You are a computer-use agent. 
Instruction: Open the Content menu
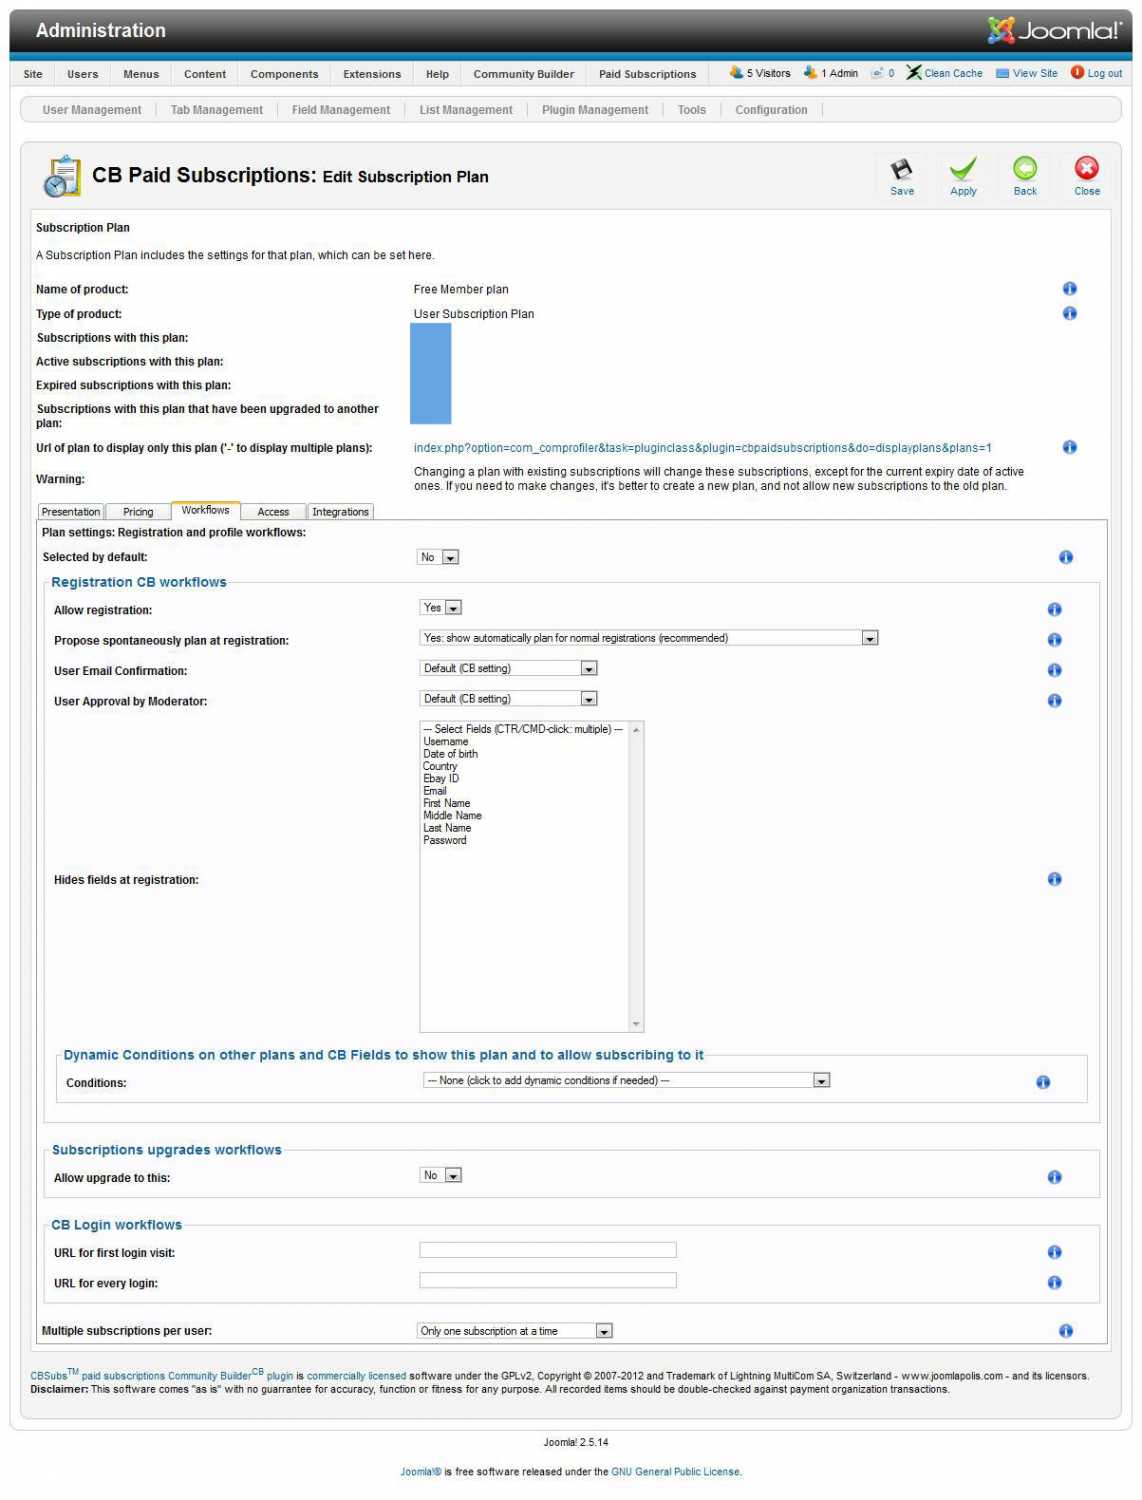205,74
